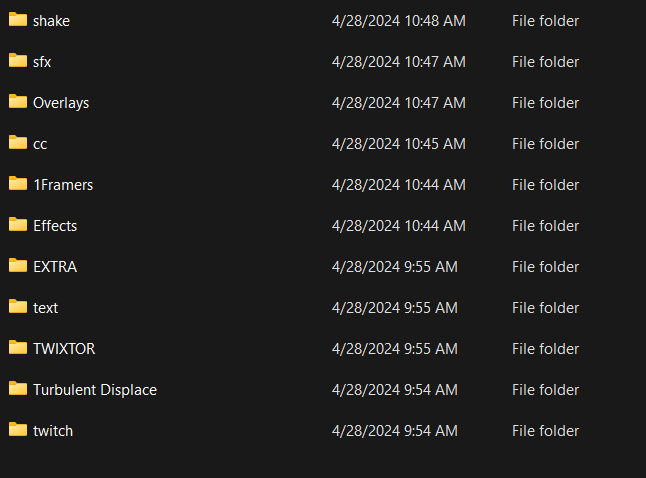Select the text folder icon
Viewport: 646px width, 478px height.
18,307
